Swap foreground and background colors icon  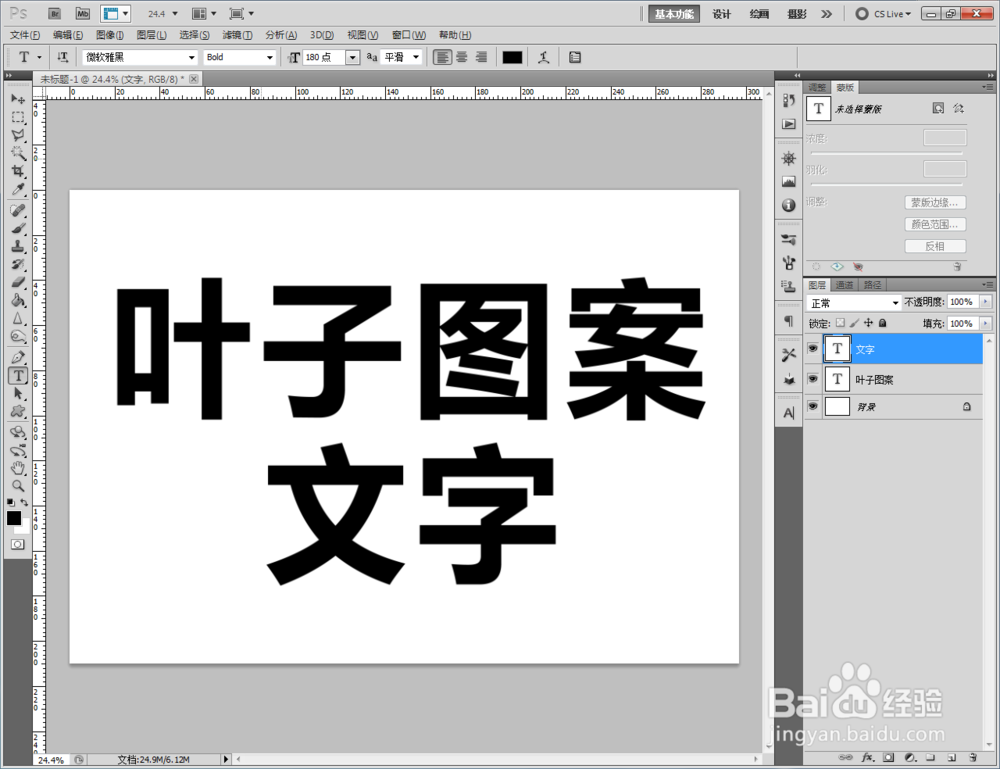pos(24,502)
